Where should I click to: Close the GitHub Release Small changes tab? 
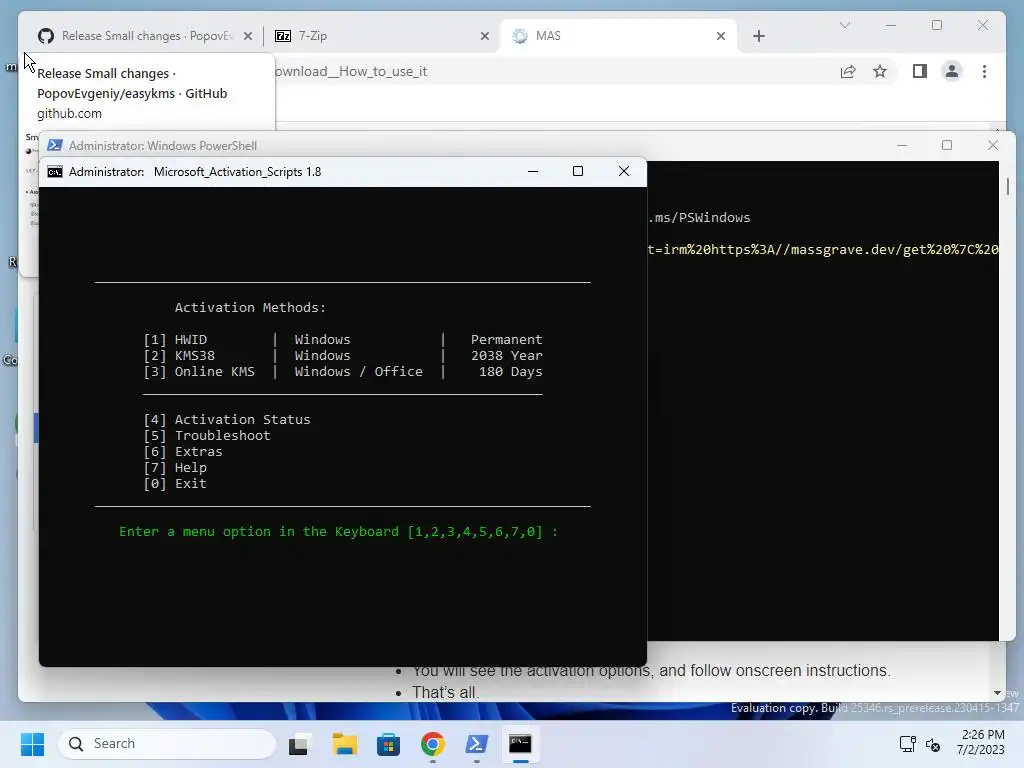pos(248,36)
